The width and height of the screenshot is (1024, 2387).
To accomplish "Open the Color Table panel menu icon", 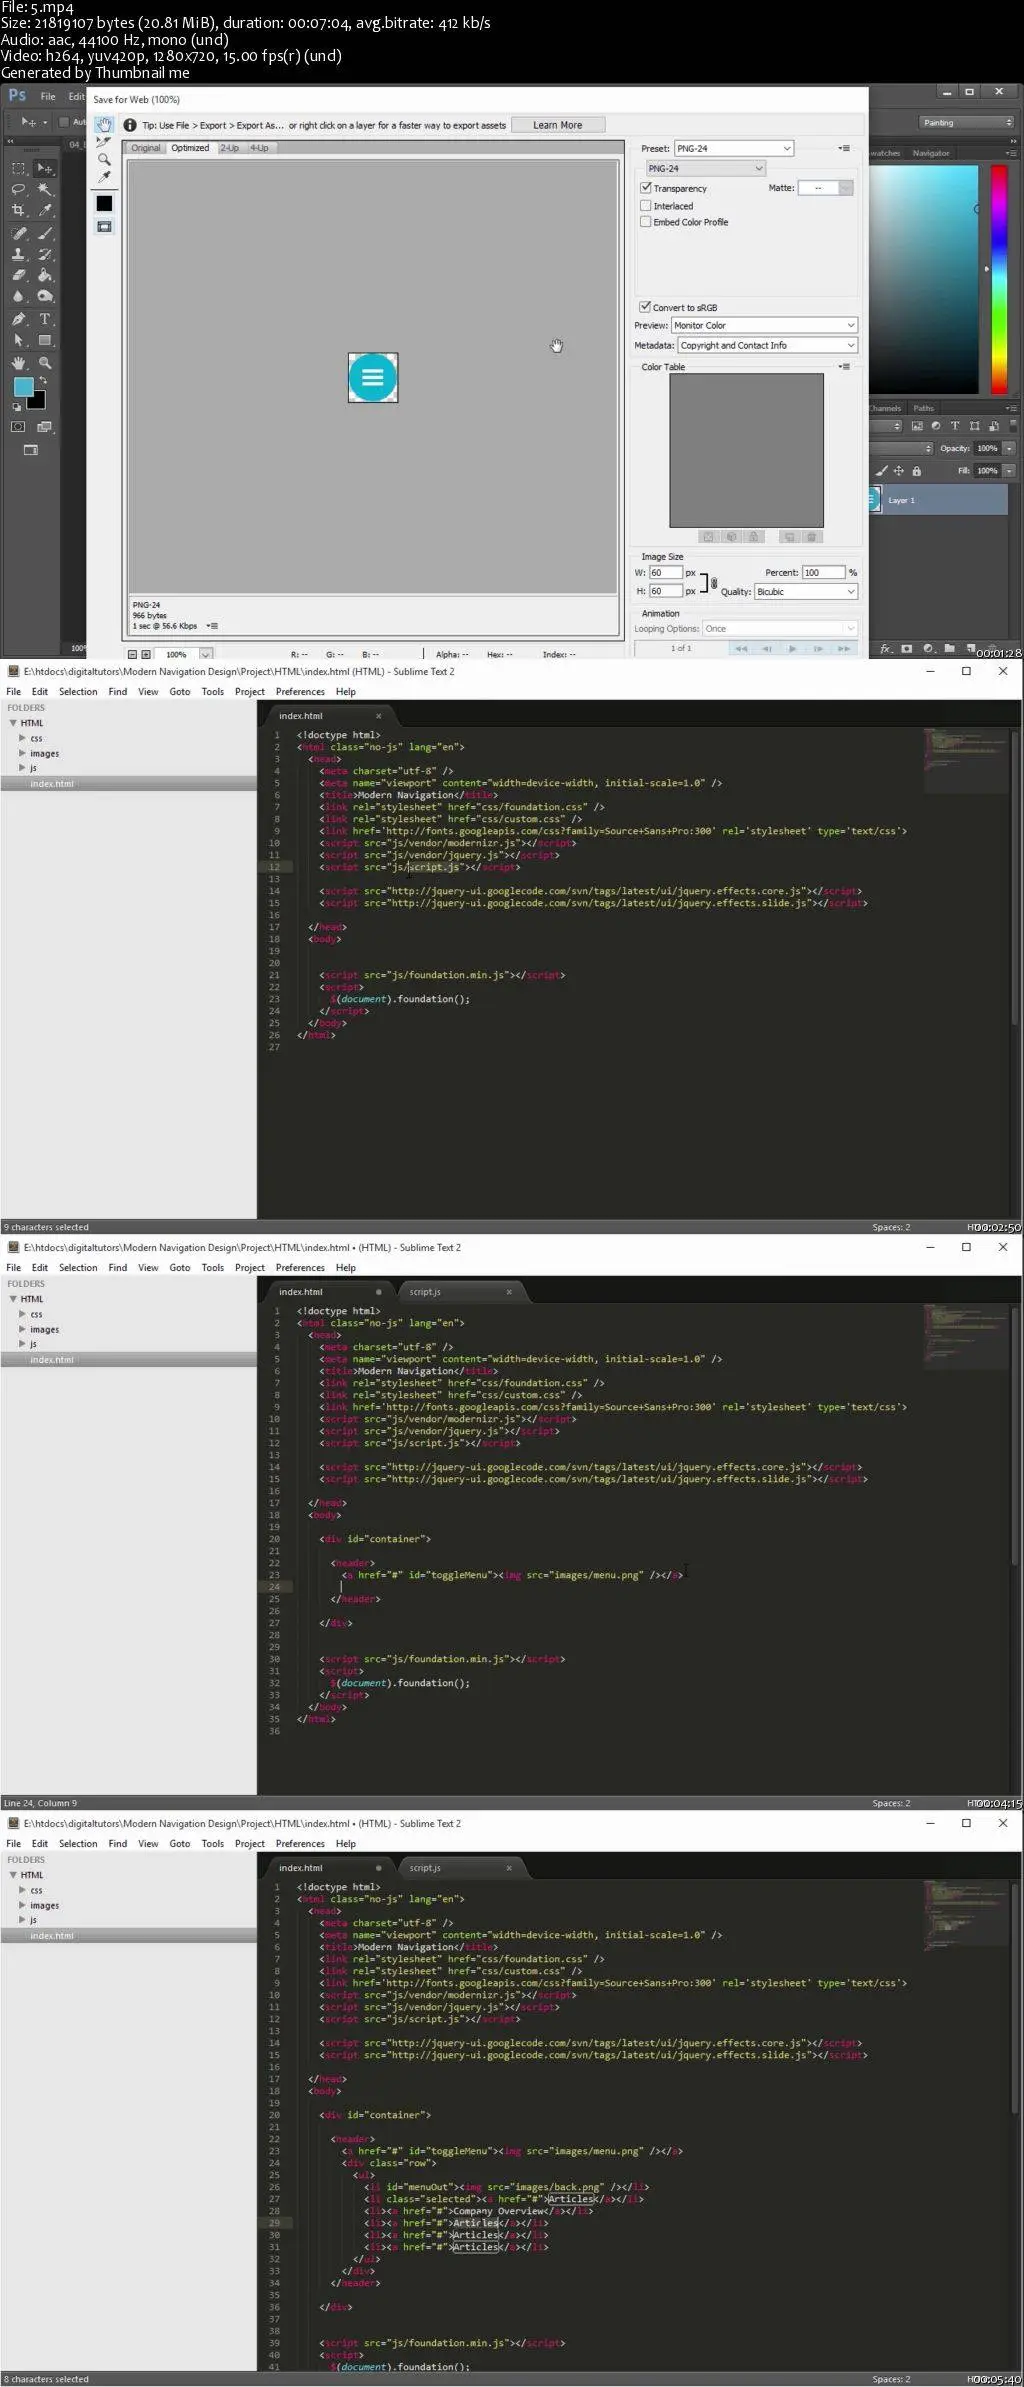I will pos(845,367).
